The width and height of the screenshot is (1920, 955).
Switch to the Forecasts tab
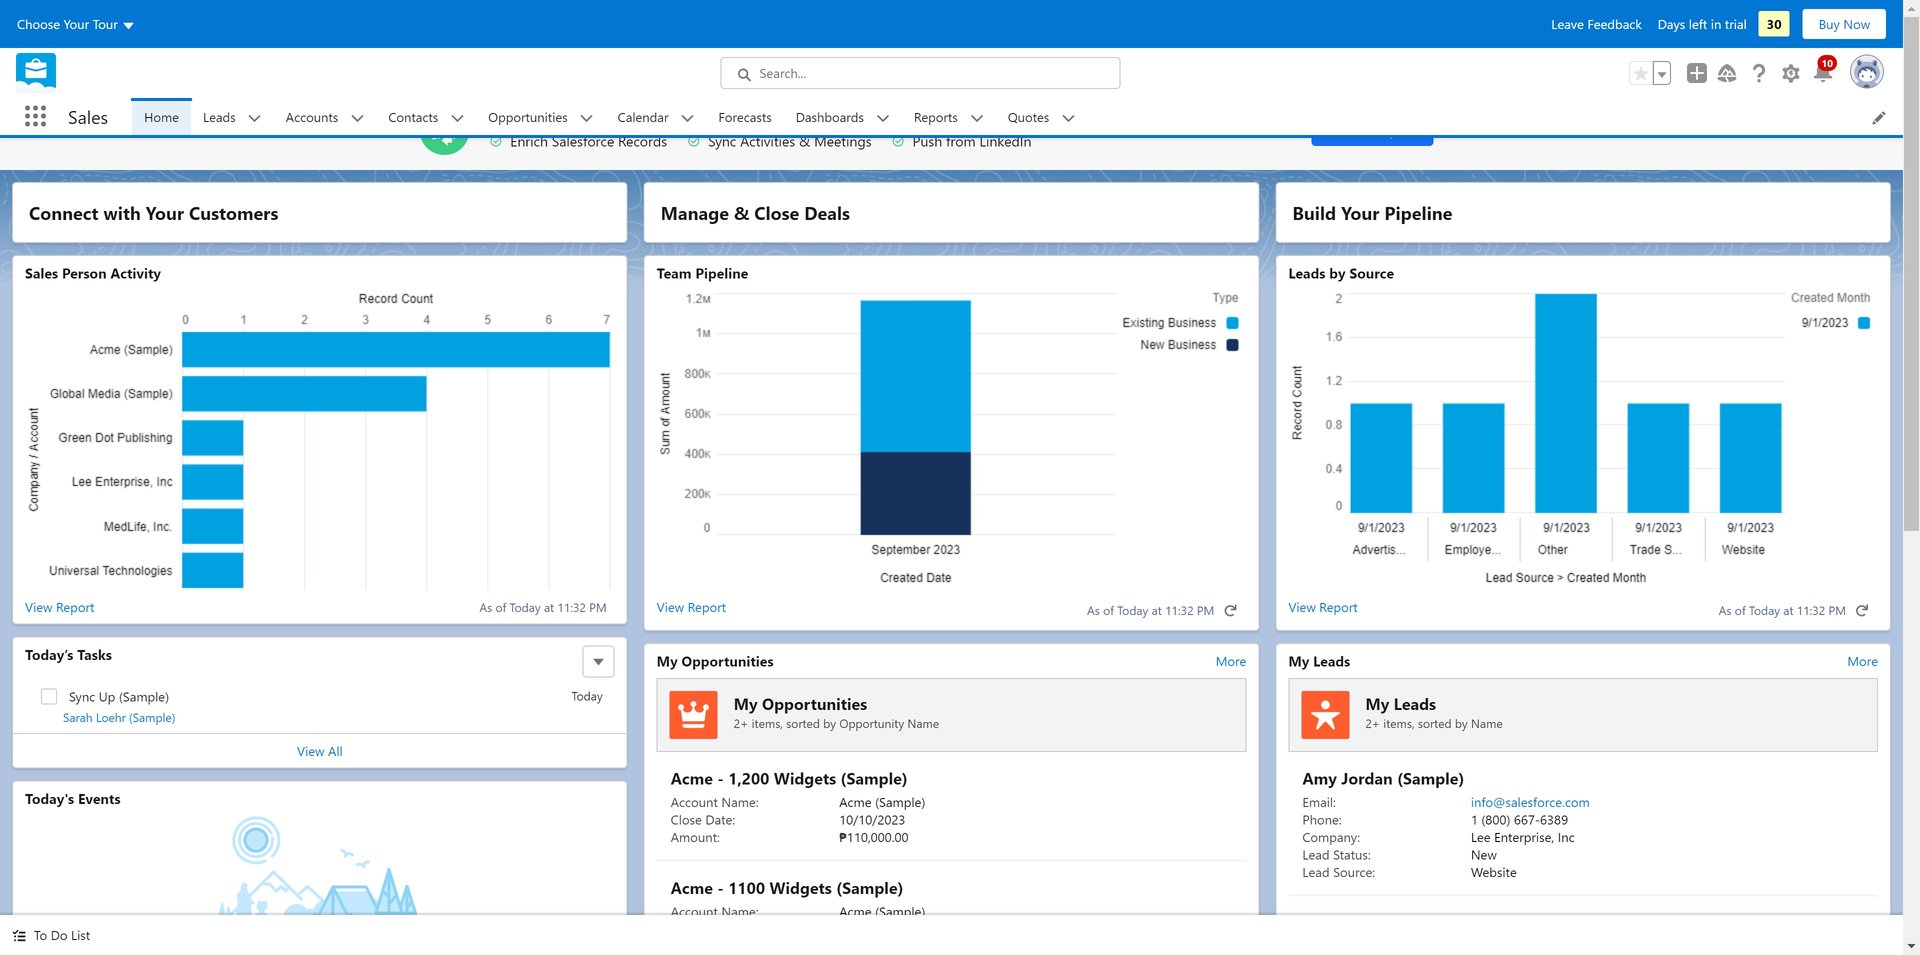pos(744,118)
